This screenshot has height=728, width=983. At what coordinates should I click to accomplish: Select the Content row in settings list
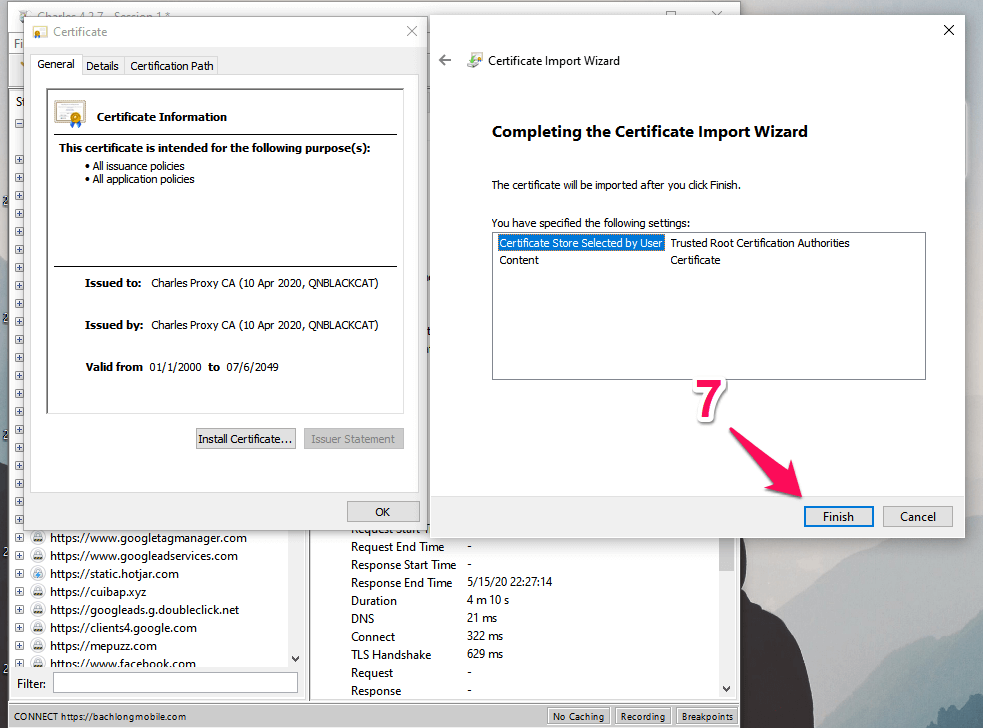[x=519, y=260]
